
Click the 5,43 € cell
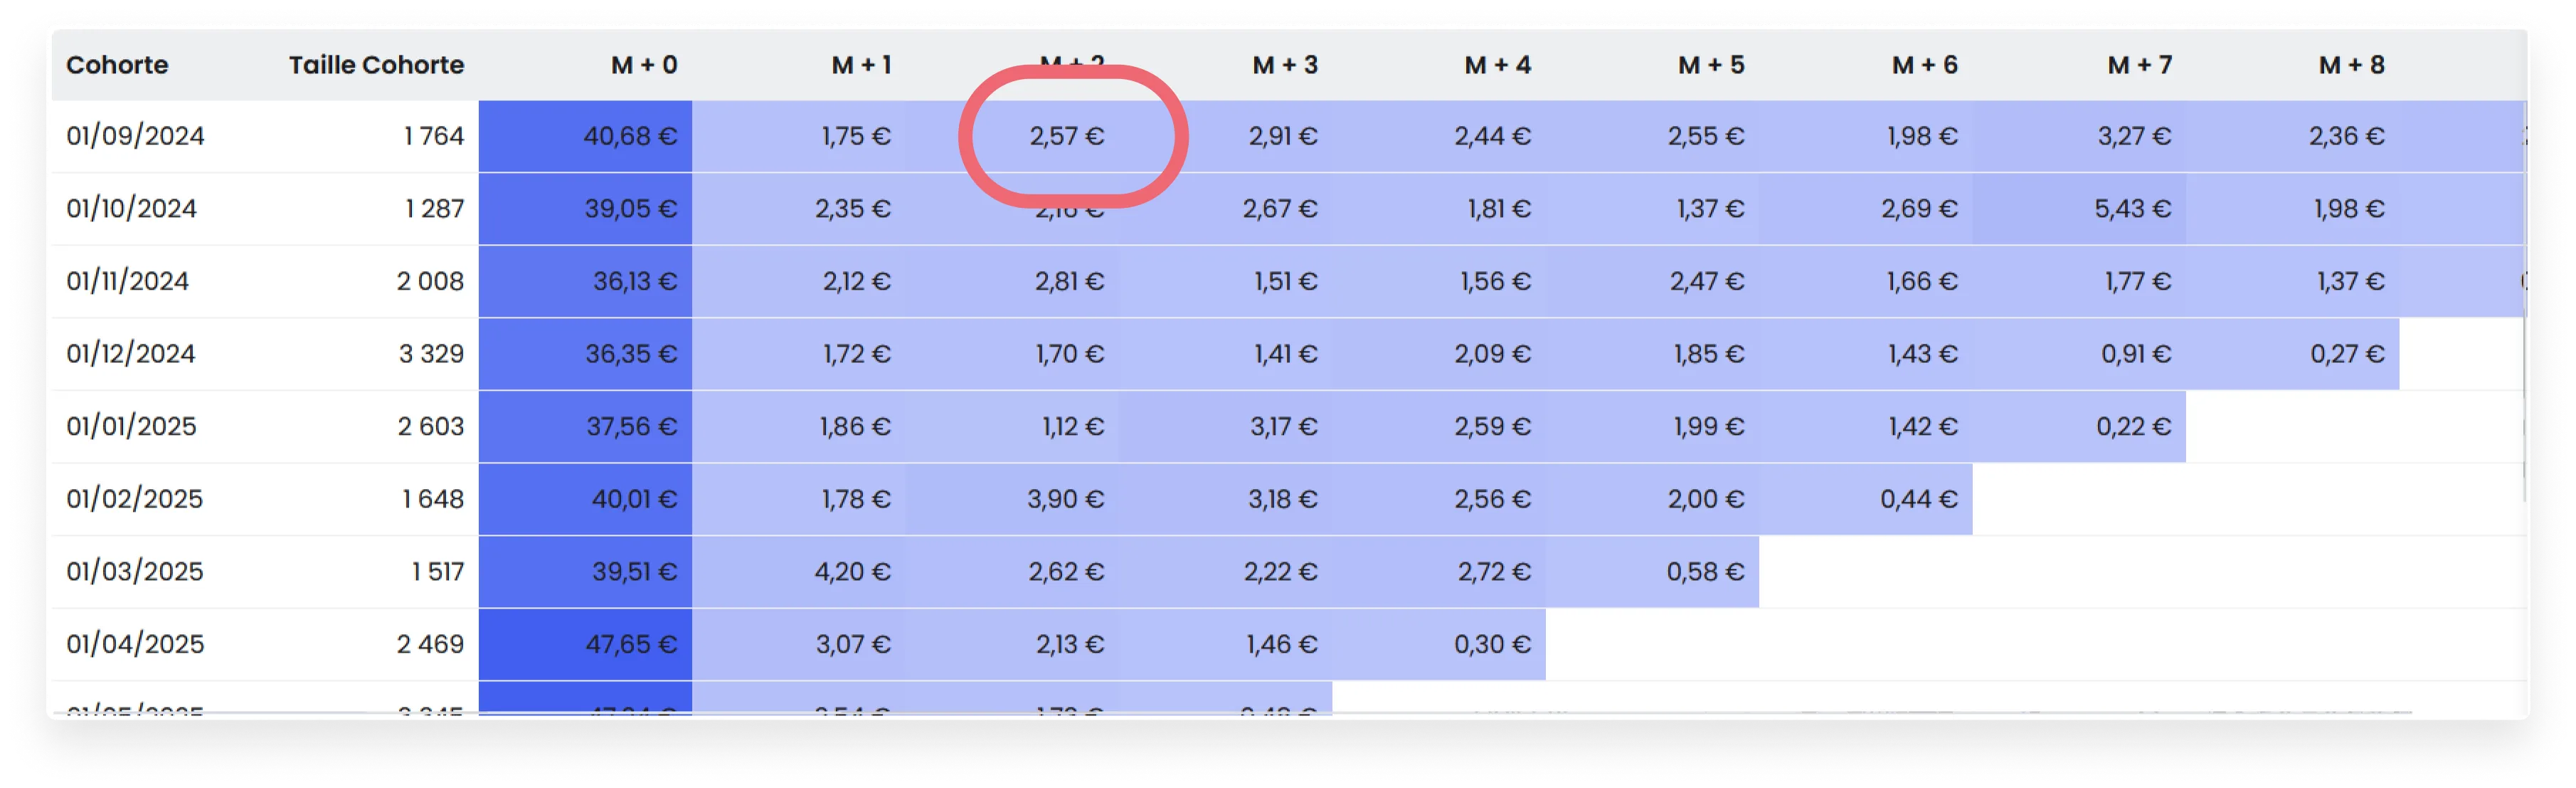[x=2079, y=209]
